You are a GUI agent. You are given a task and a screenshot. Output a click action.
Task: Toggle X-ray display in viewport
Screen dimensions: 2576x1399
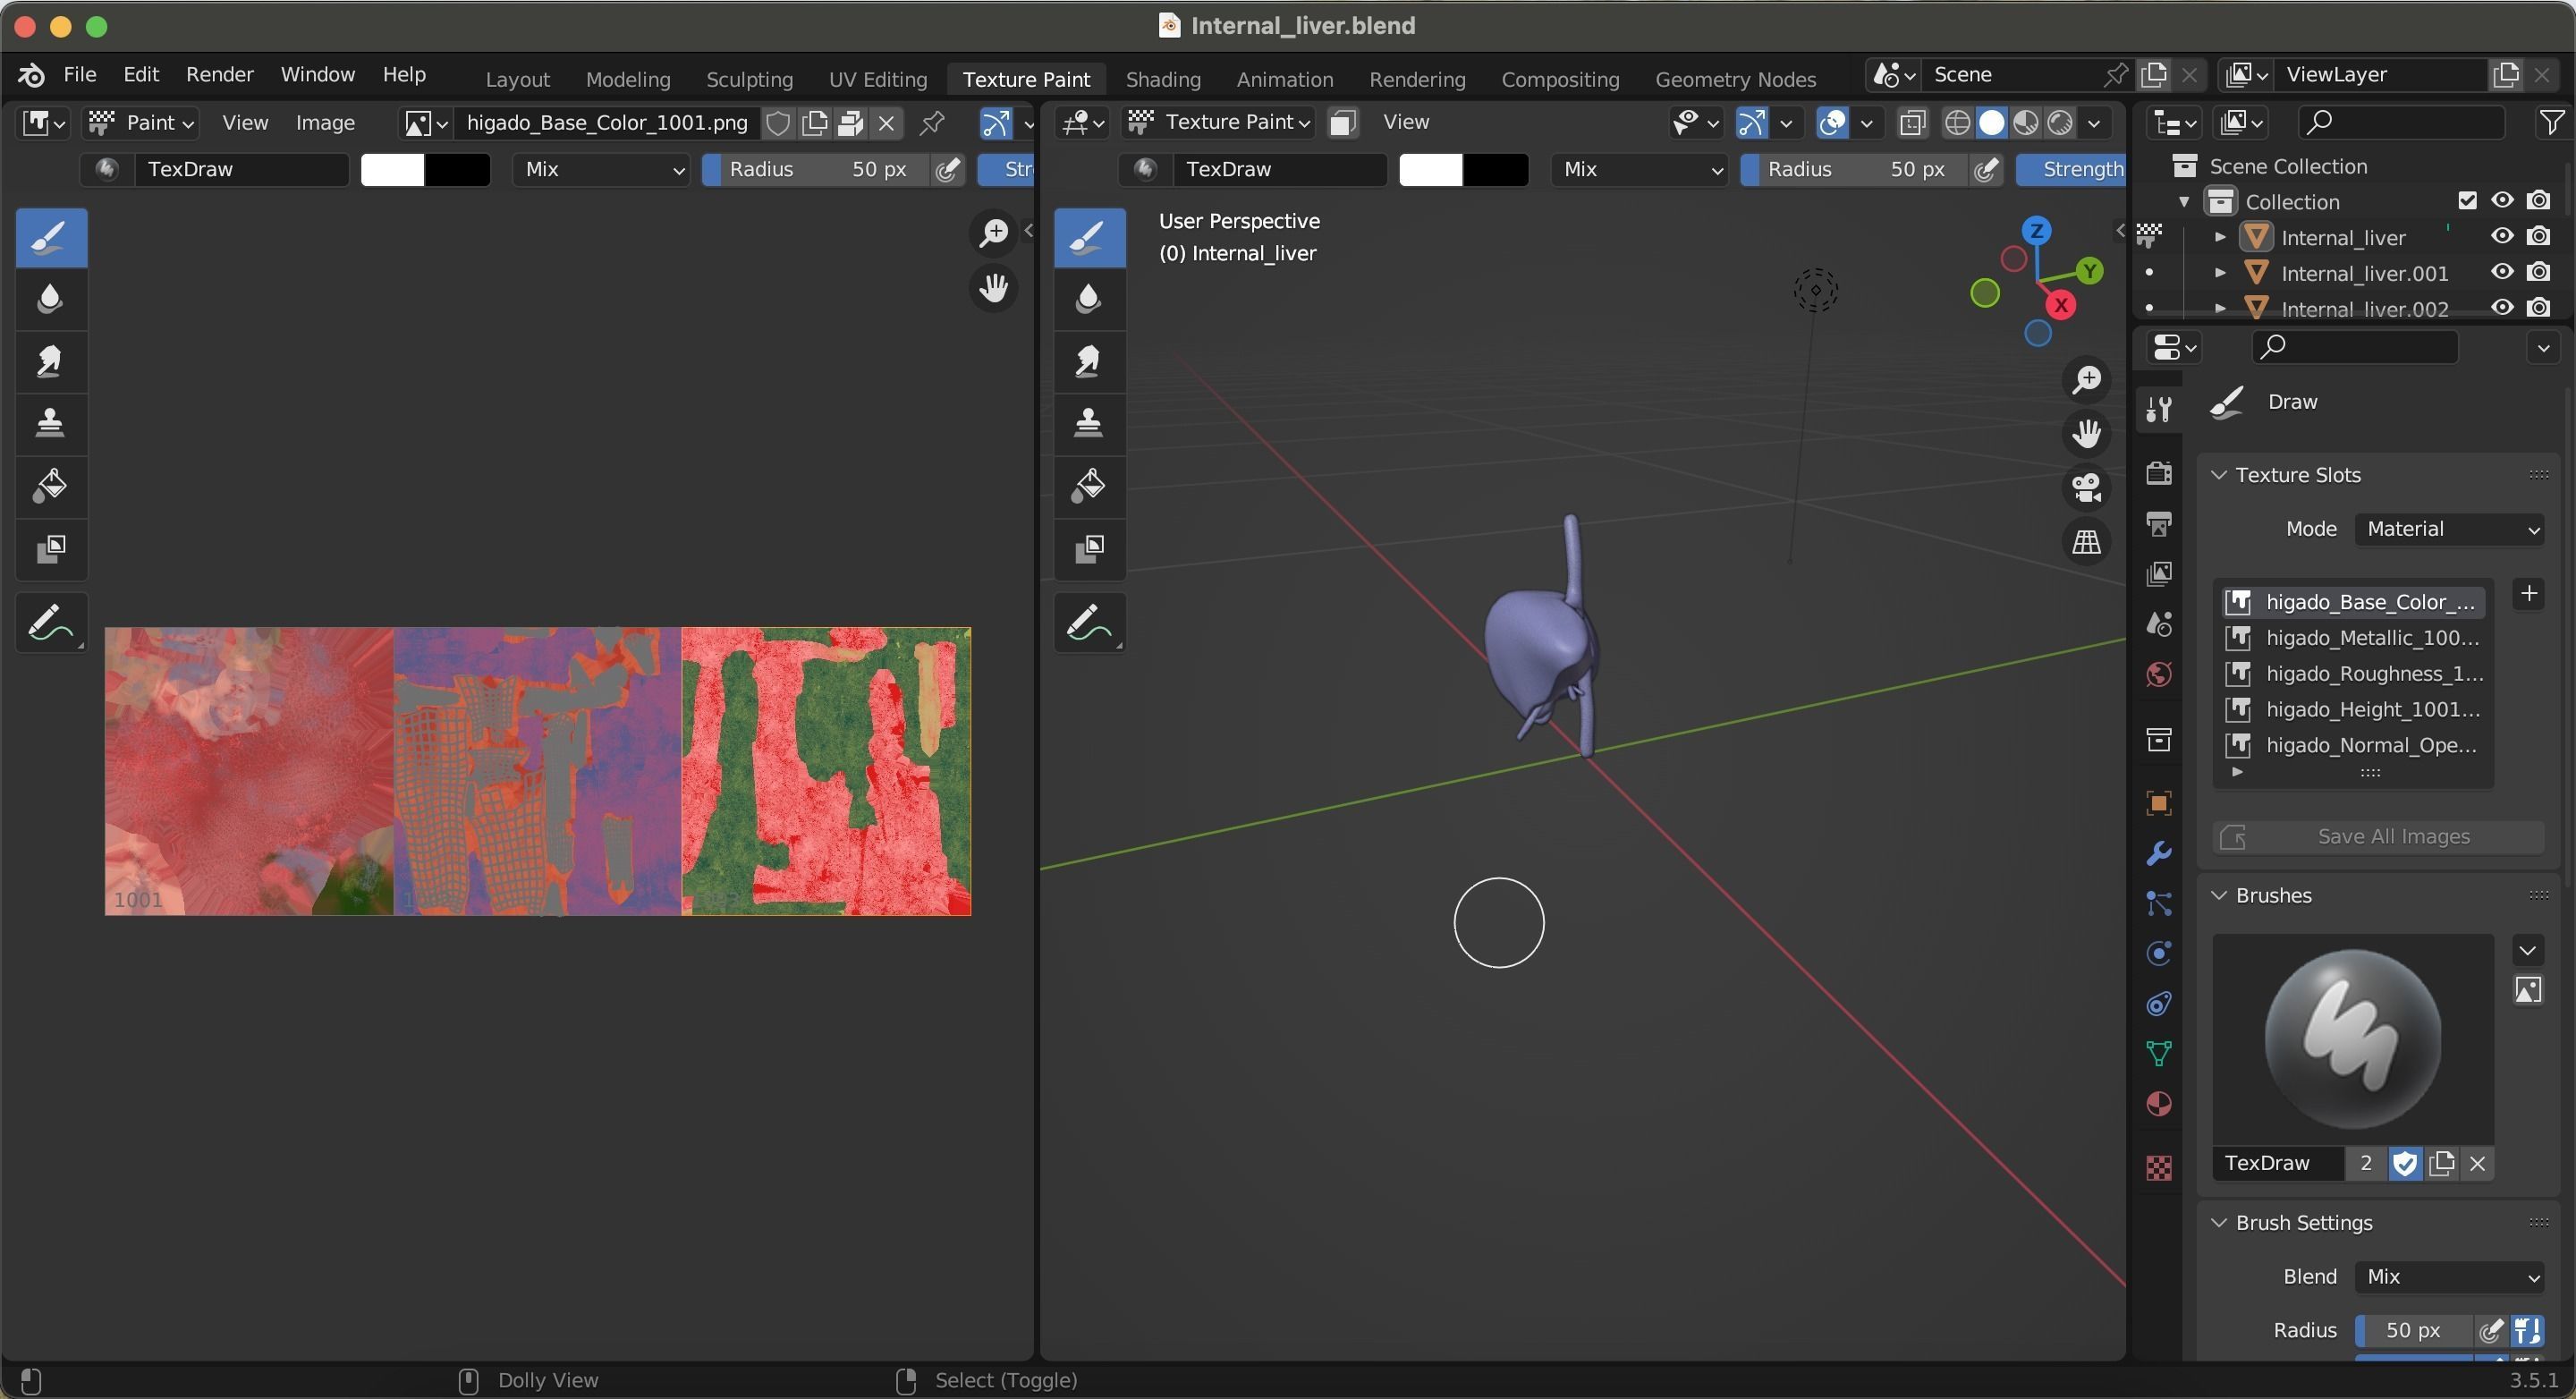[x=1912, y=122]
